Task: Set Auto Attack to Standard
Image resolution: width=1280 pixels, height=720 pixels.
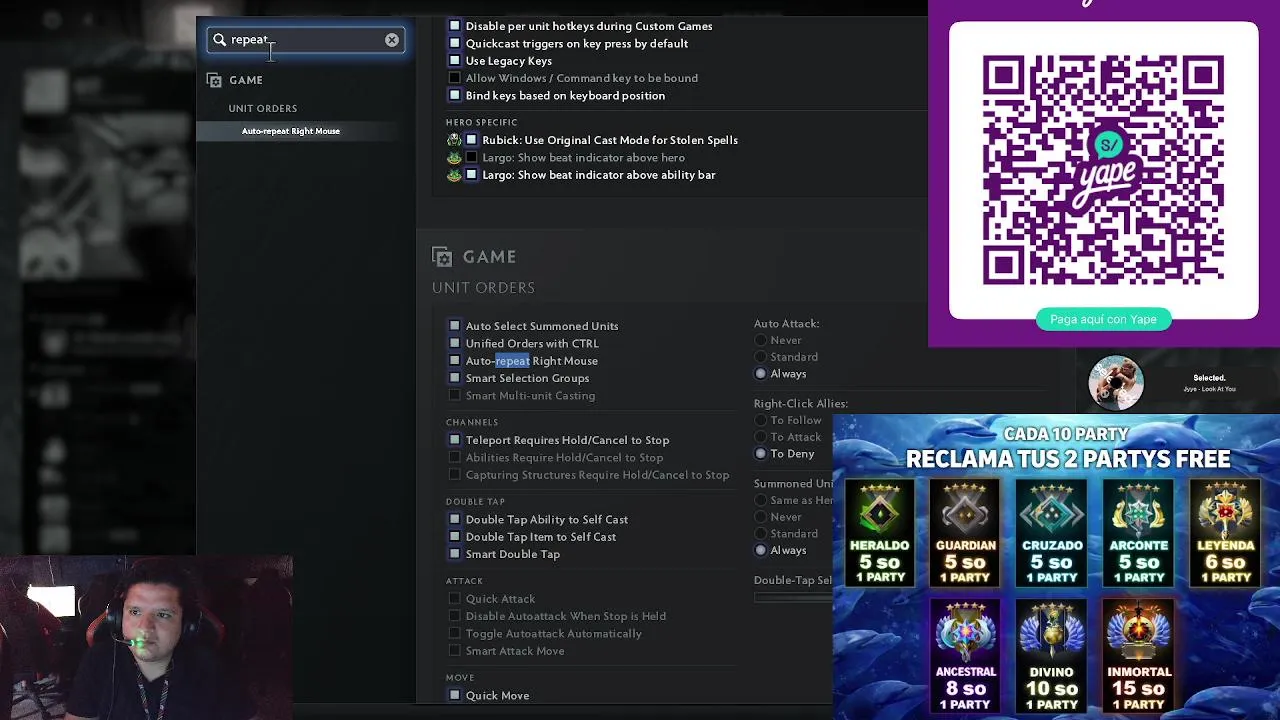Action: click(x=761, y=357)
